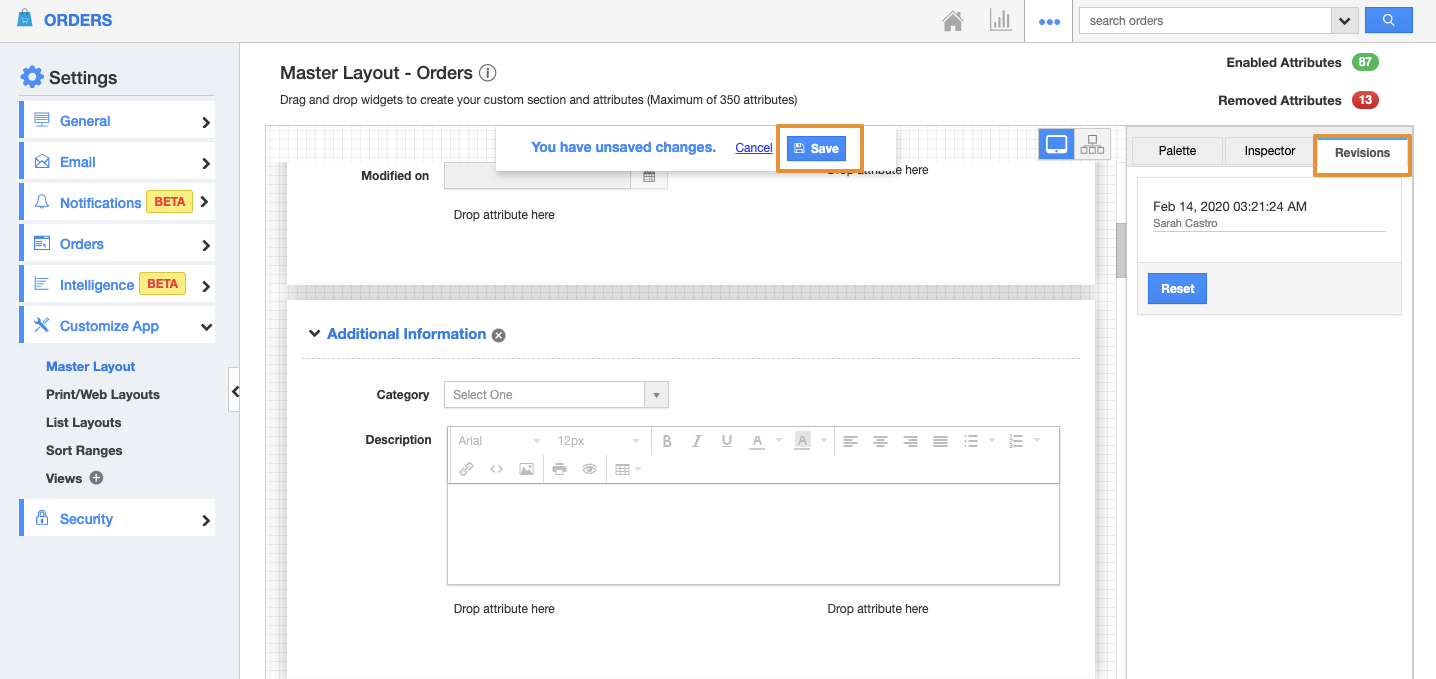Switch to the Palette tab
The width and height of the screenshot is (1436, 679).
point(1177,151)
